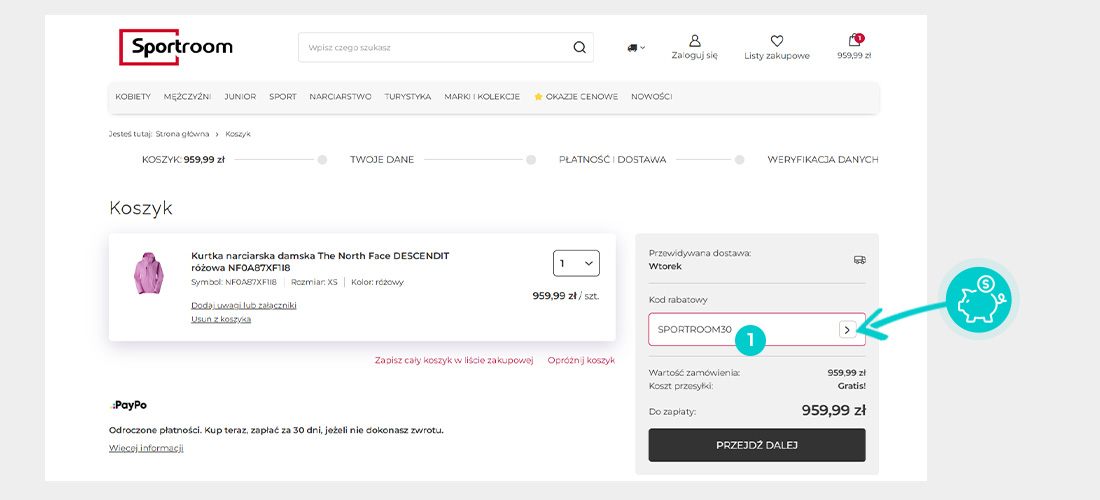This screenshot has width=1100, height=500.
Task: Open the shopping cart icon
Action: (854, 41)
